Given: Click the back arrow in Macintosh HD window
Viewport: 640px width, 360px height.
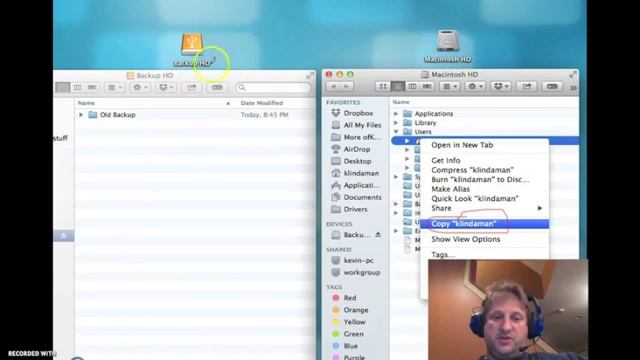Looking at the screenshot, I should (334, 87).
